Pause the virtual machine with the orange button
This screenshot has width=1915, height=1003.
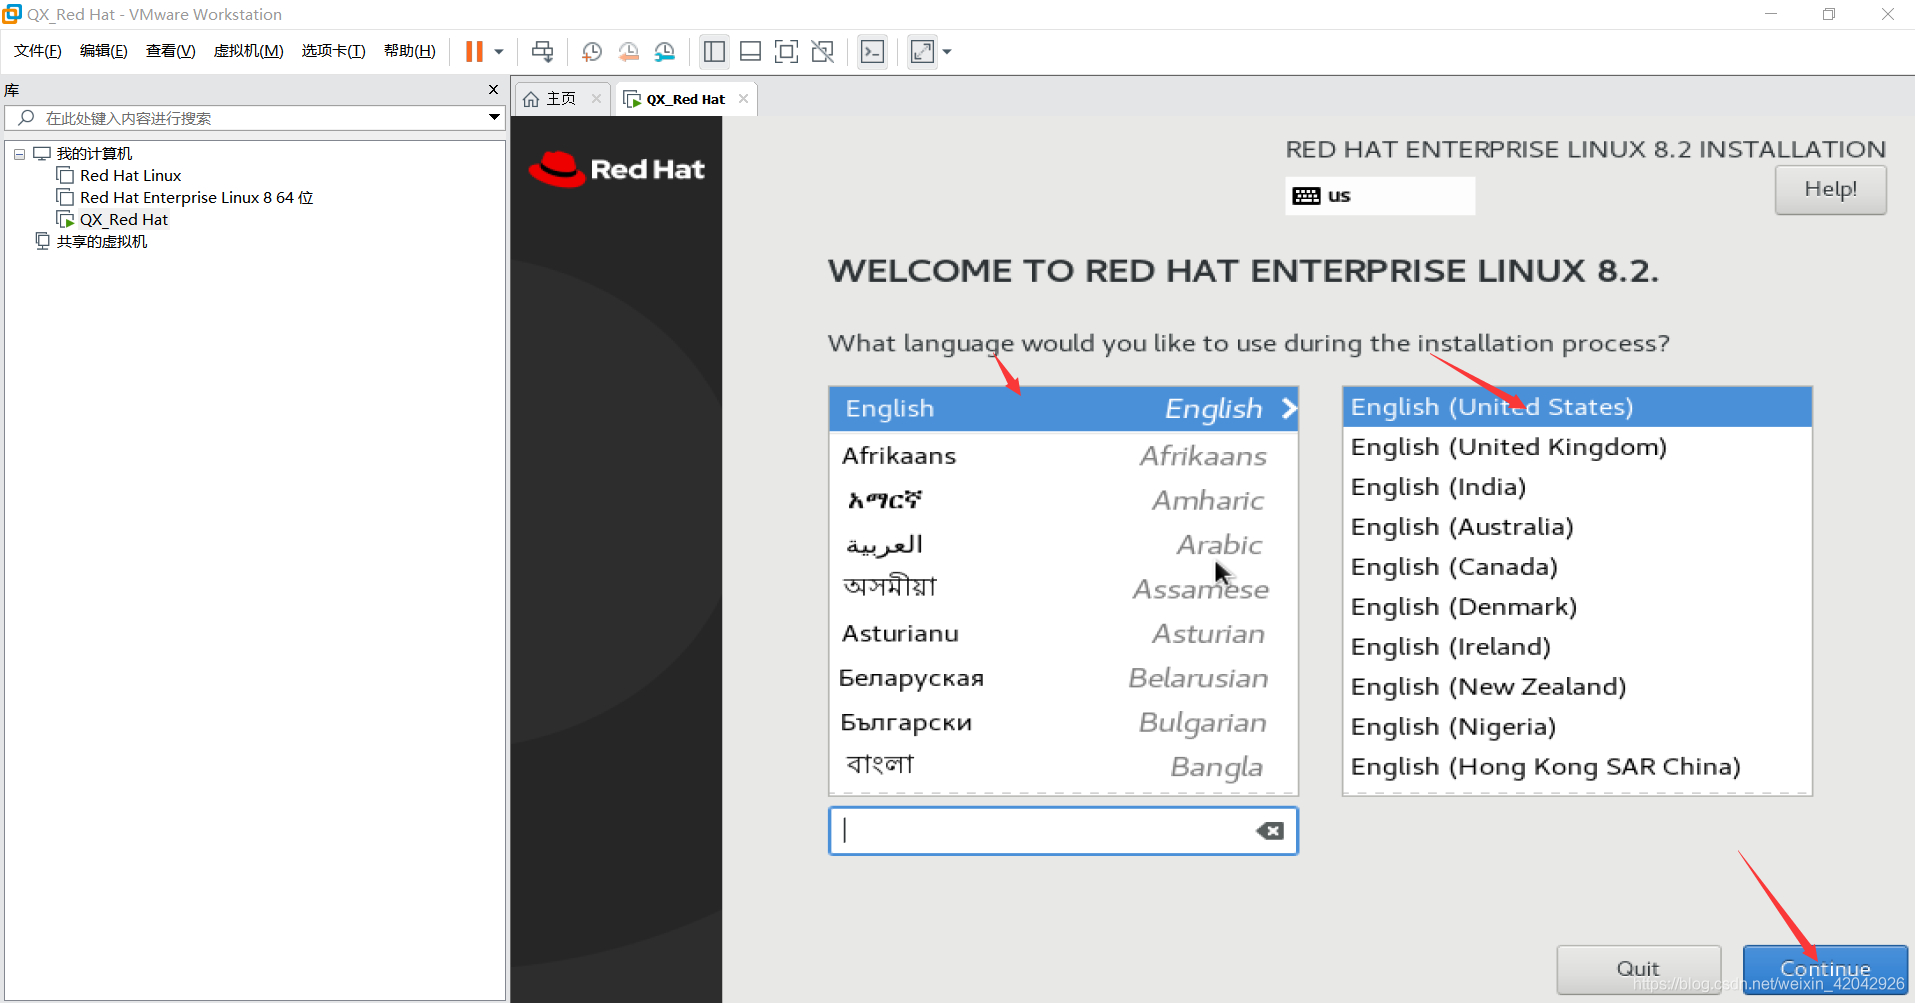tap(474, 52)
